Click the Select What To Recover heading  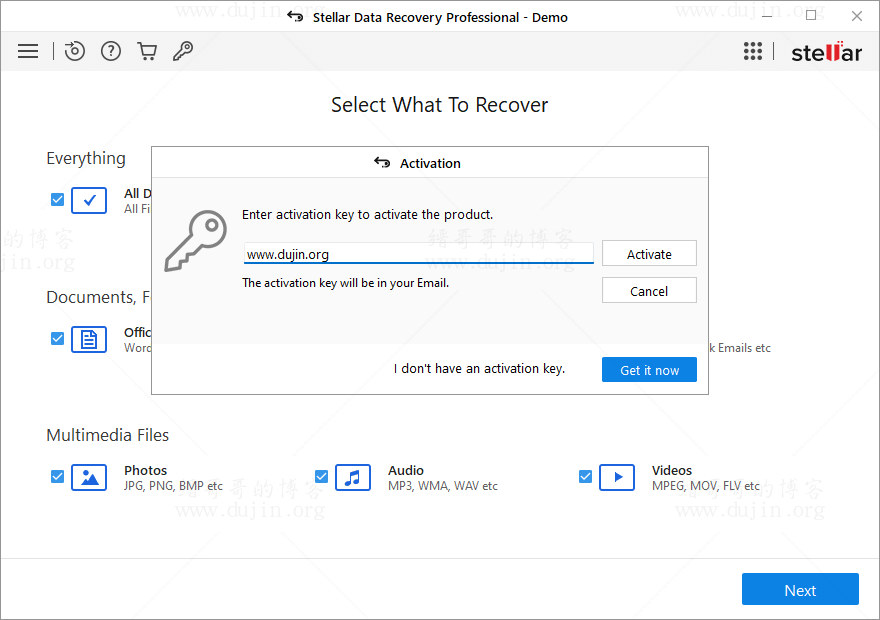pos(439,105)
